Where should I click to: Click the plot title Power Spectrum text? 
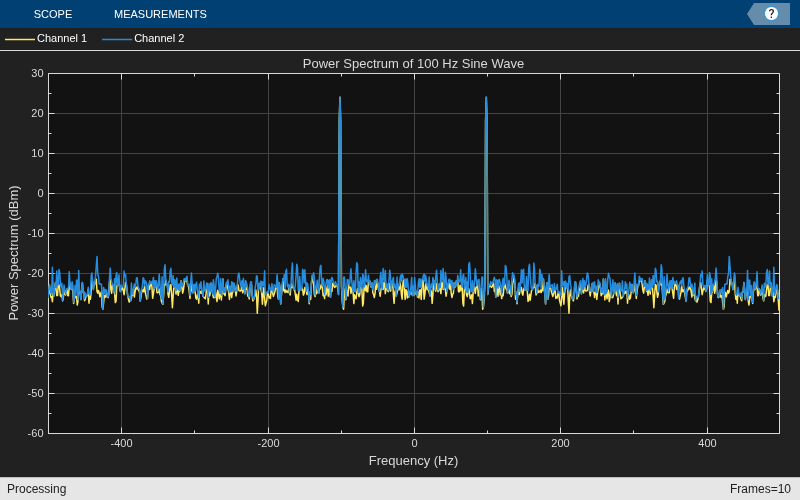[413, 64]
